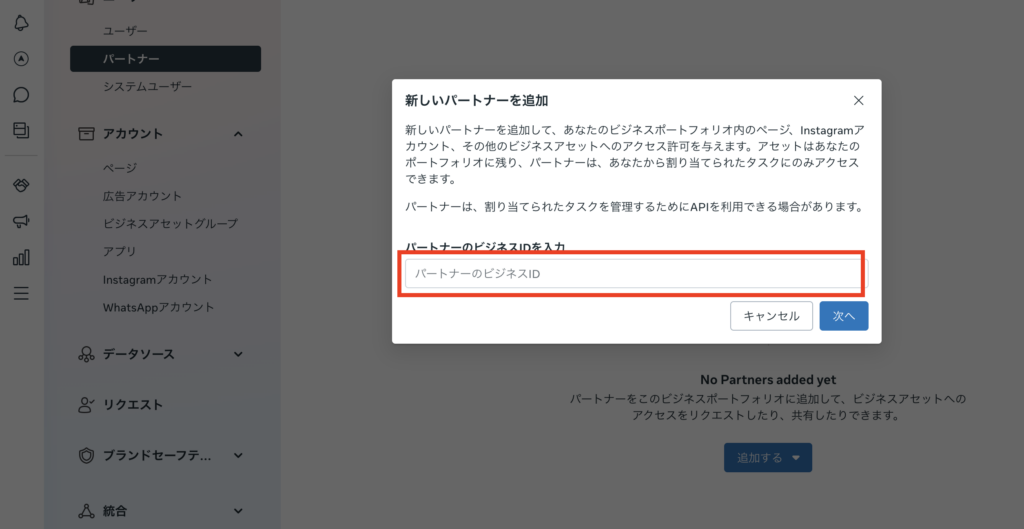Image resolution: width=1024 pixels, height=529 pixels.
Task: Go to 広告アカウント in the sidebar
Action: point(142,196)
